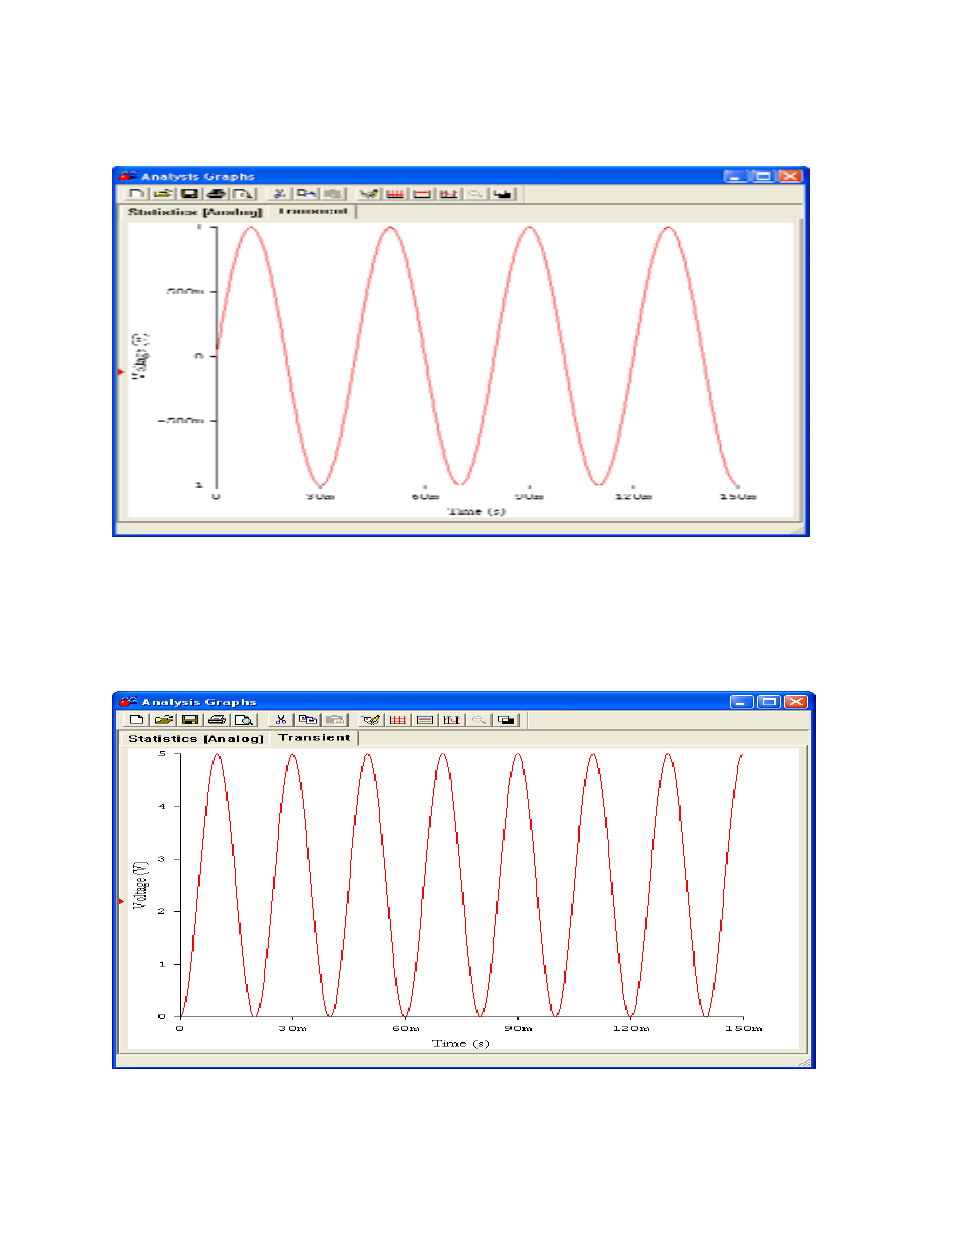Click last toolbar icon in upper graph window

point(503,194)
